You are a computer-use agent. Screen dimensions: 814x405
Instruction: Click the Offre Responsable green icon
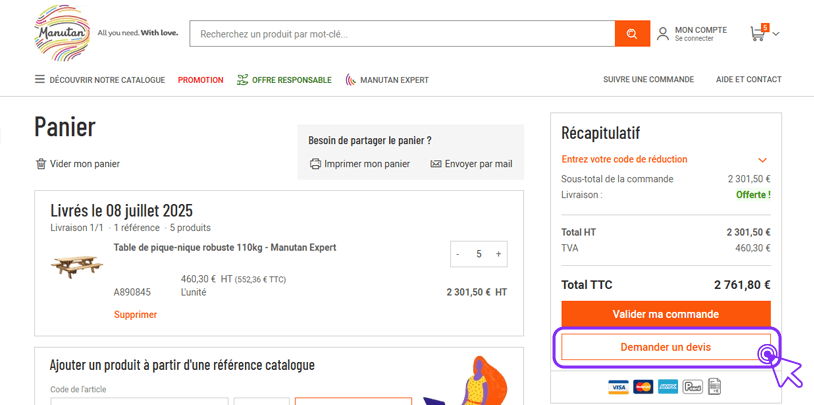point(242,80)
